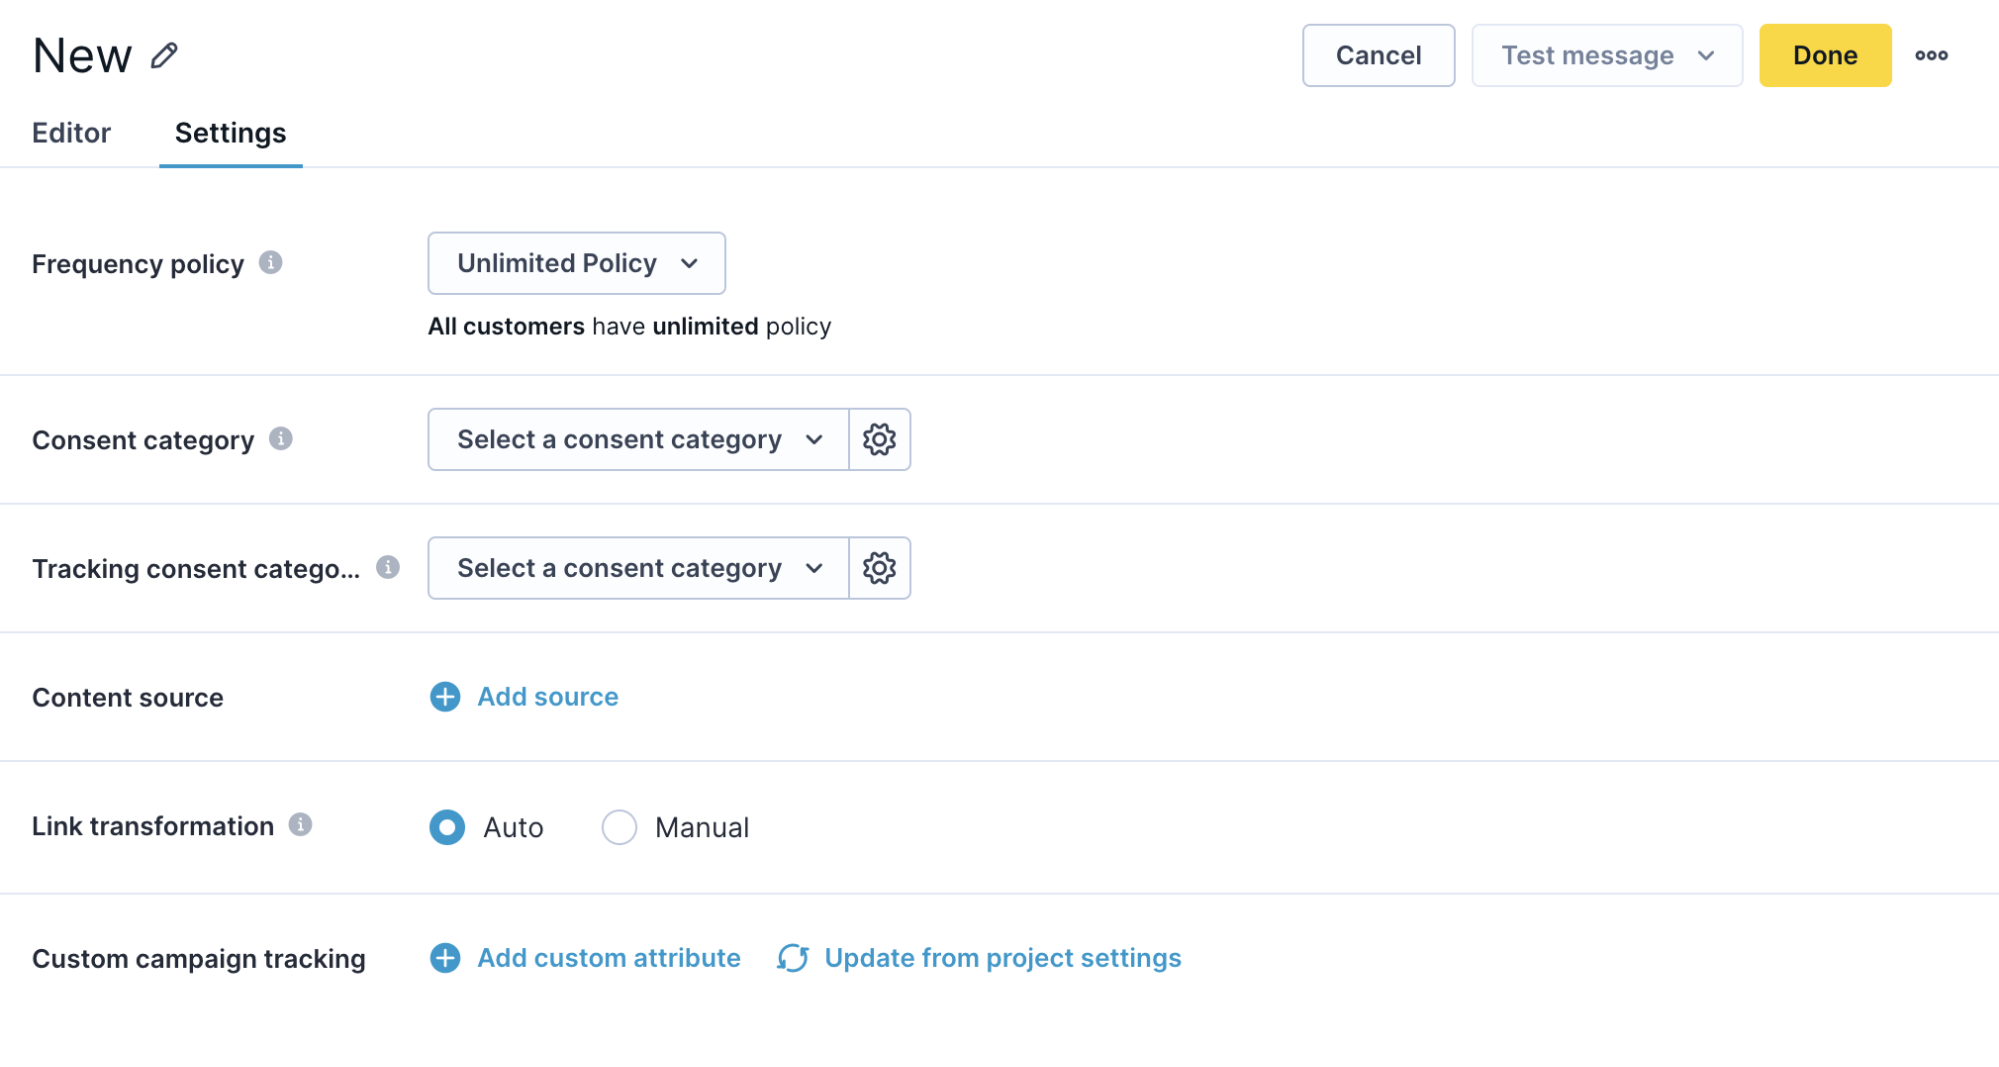Click the Consent category info icon

(x=281, y=438)
